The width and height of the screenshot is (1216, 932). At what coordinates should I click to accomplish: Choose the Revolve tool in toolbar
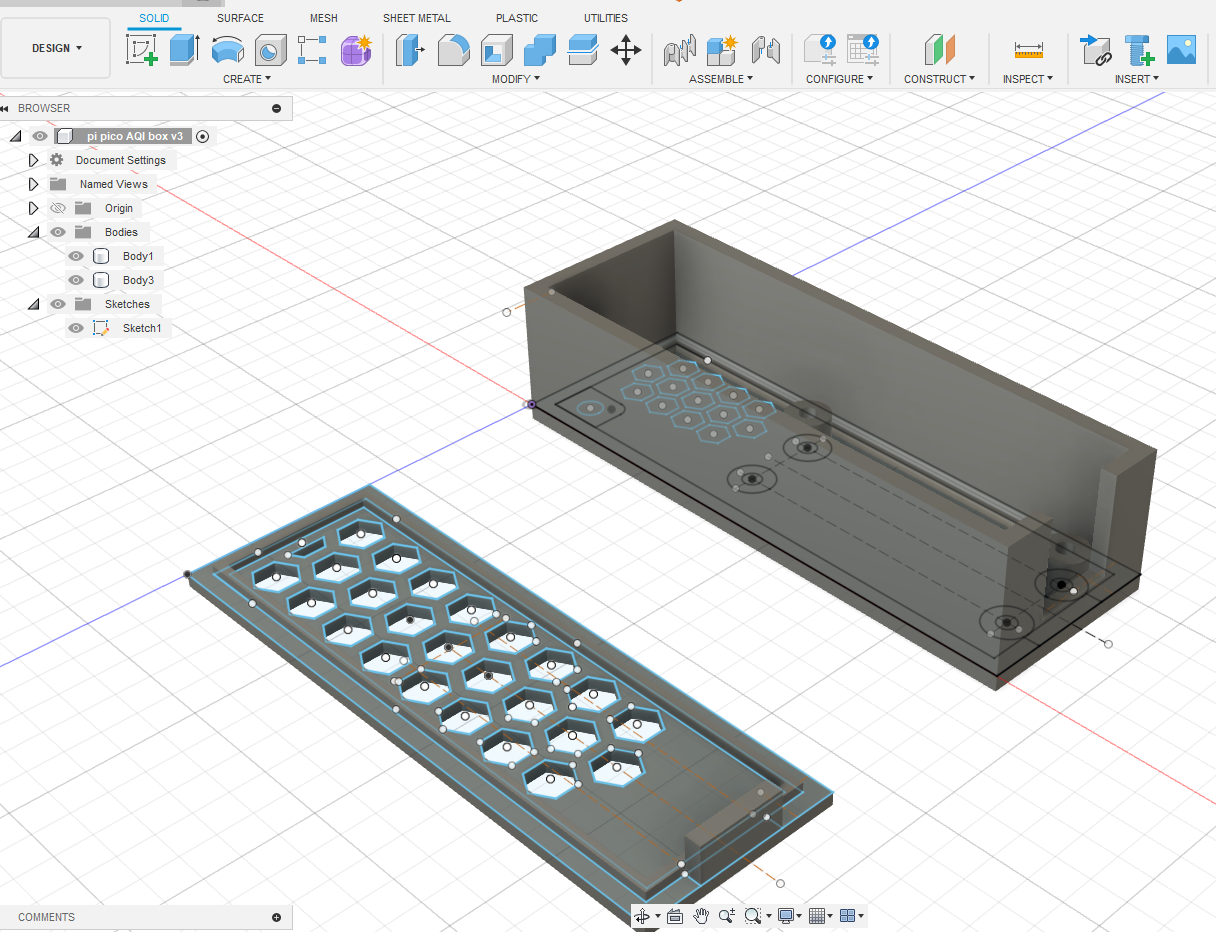pyautogui.click(x=228, y=50)
